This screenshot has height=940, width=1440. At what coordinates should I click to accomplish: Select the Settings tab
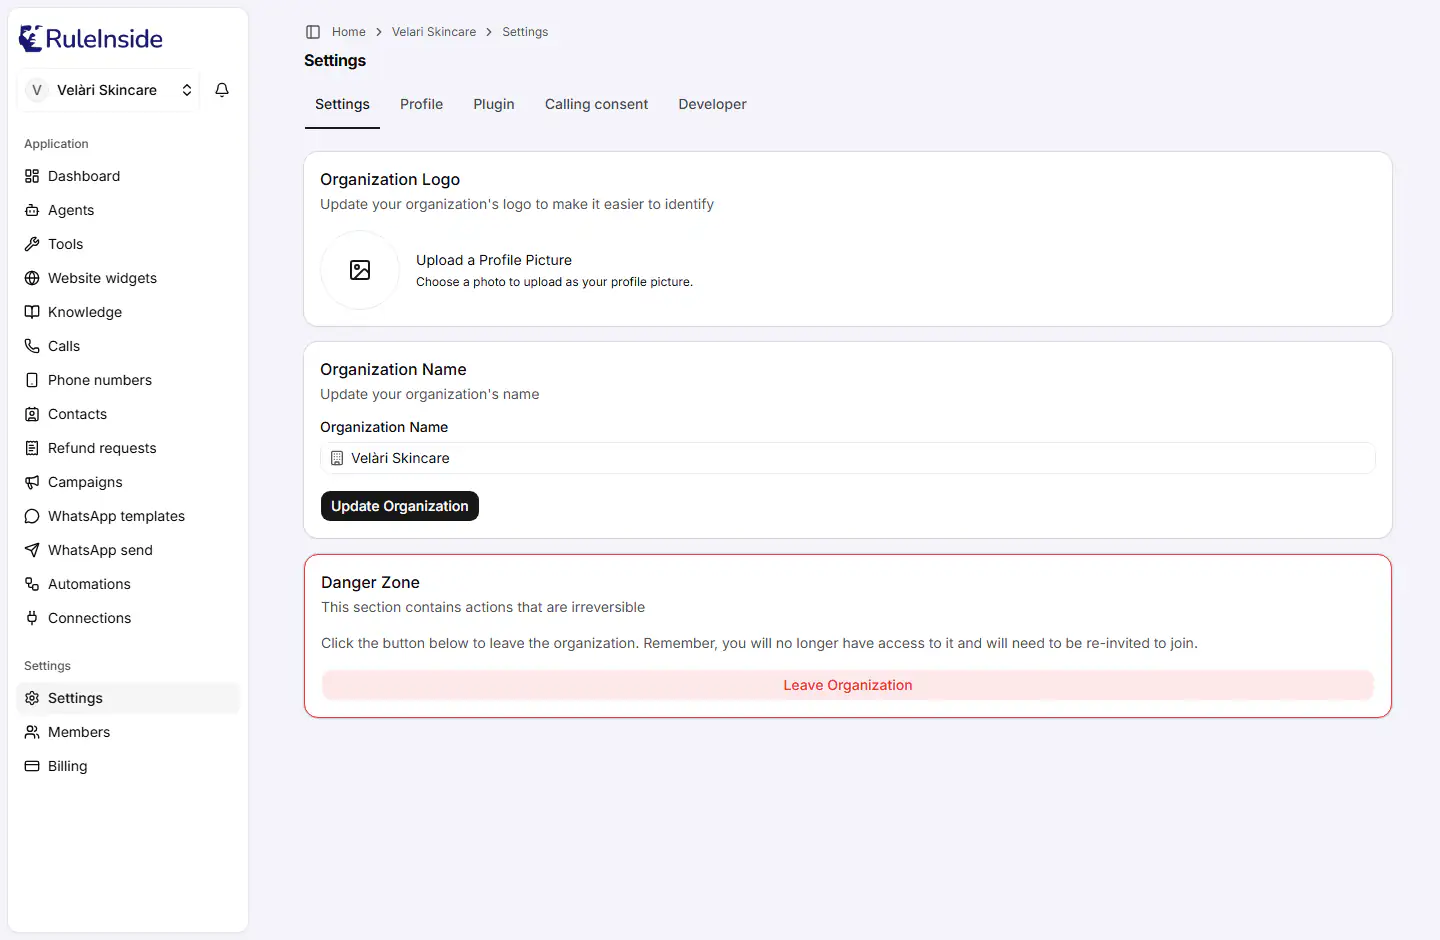click(342, 104)
